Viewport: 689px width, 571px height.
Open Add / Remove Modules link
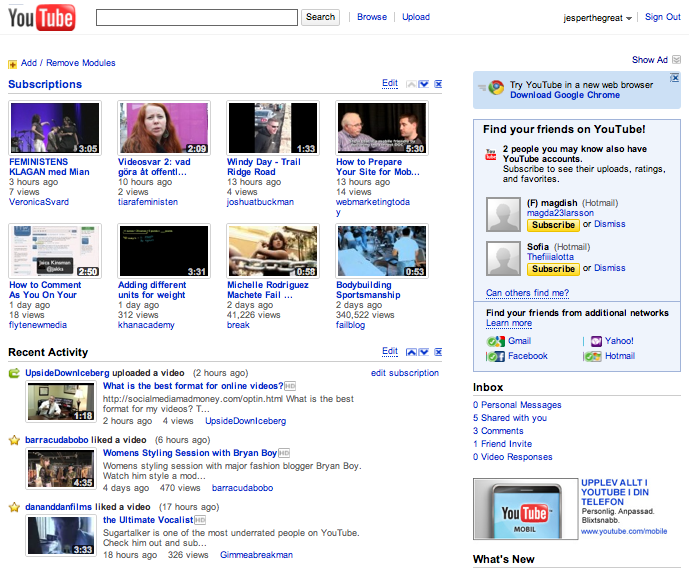pyautogui.click(x=68, y=63)
